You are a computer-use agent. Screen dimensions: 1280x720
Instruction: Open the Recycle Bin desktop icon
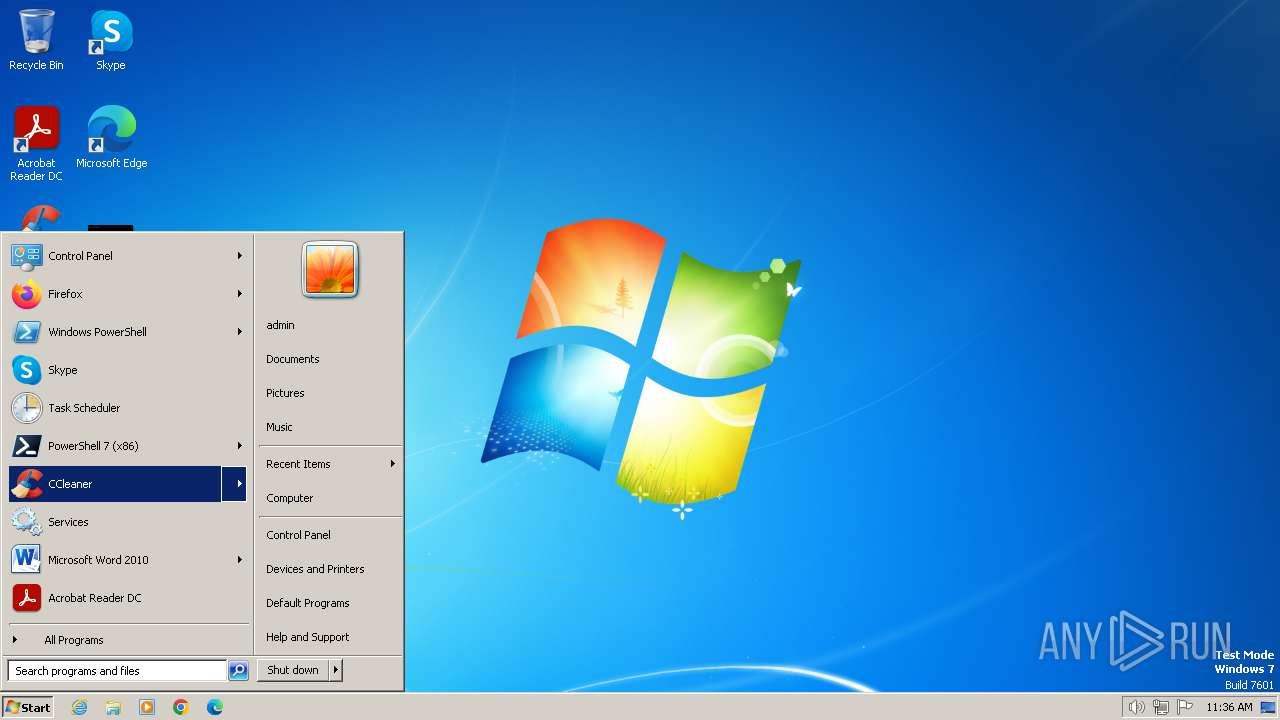(x=36, y=40)
